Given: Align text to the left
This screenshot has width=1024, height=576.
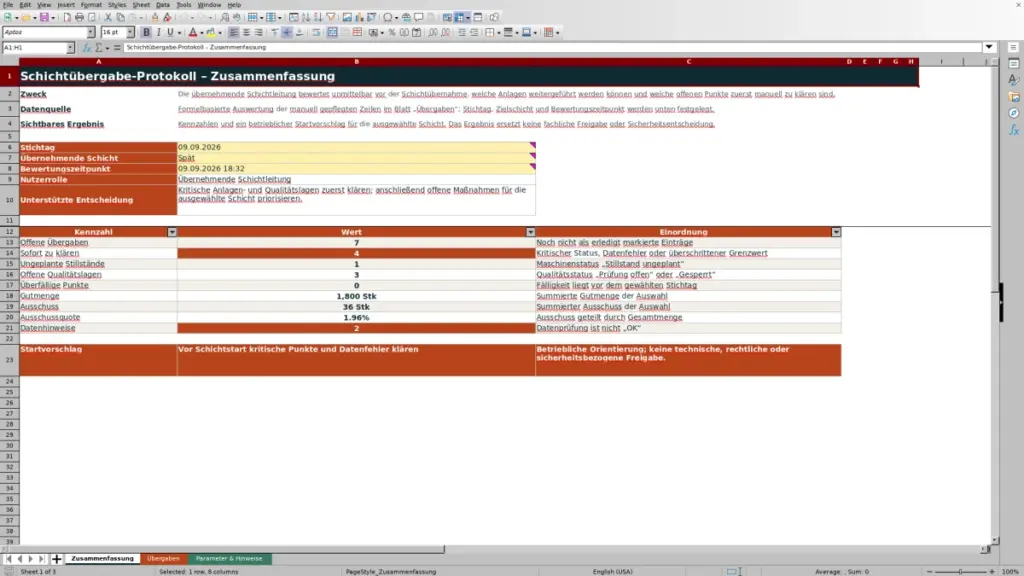Looking at the screenshot, I should pyautogui.click(x=234, y=33).
